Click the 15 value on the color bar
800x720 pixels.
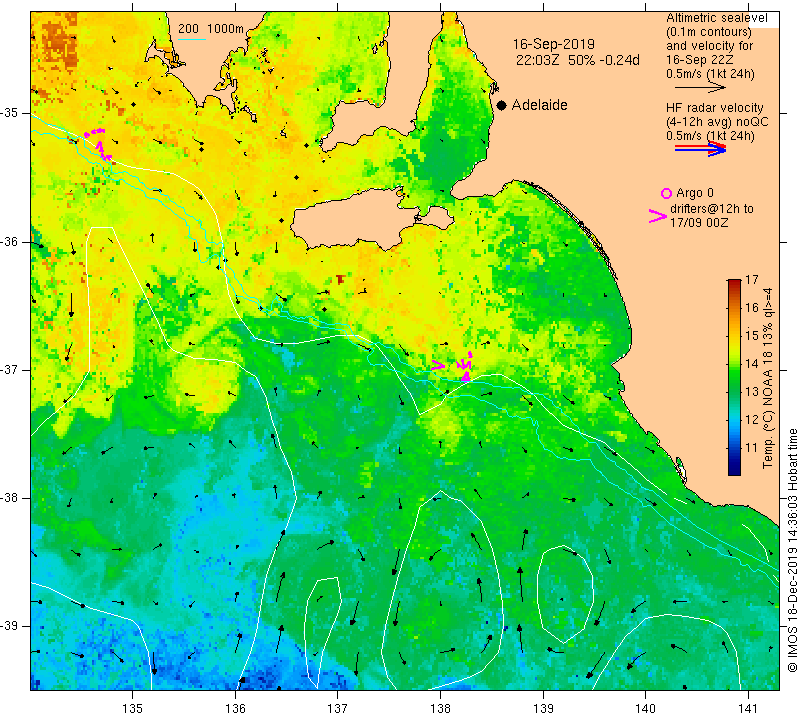pyautogui.click(x=752, y=336)
